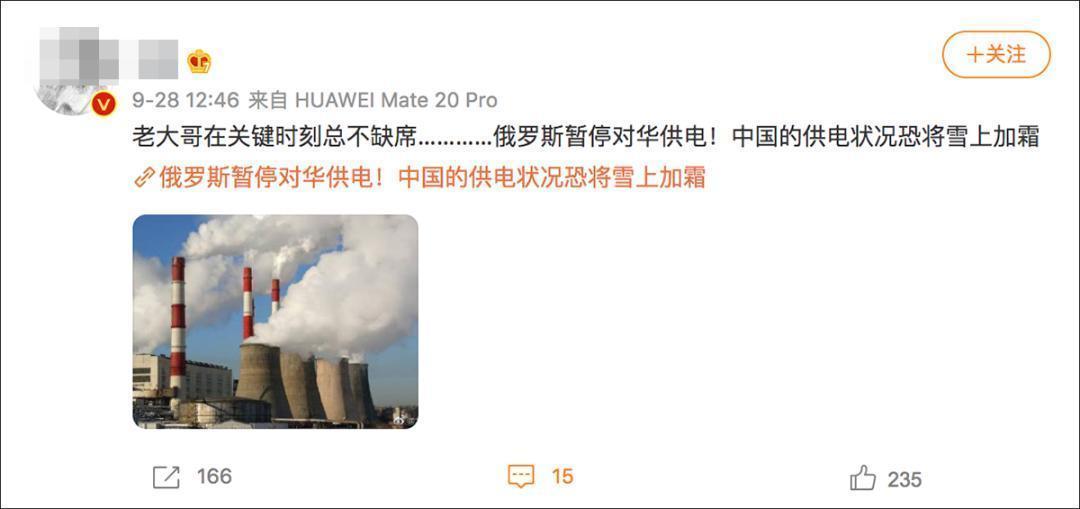
Task: Click the plus sign in 关注 button
Action: tap(975, 55)
